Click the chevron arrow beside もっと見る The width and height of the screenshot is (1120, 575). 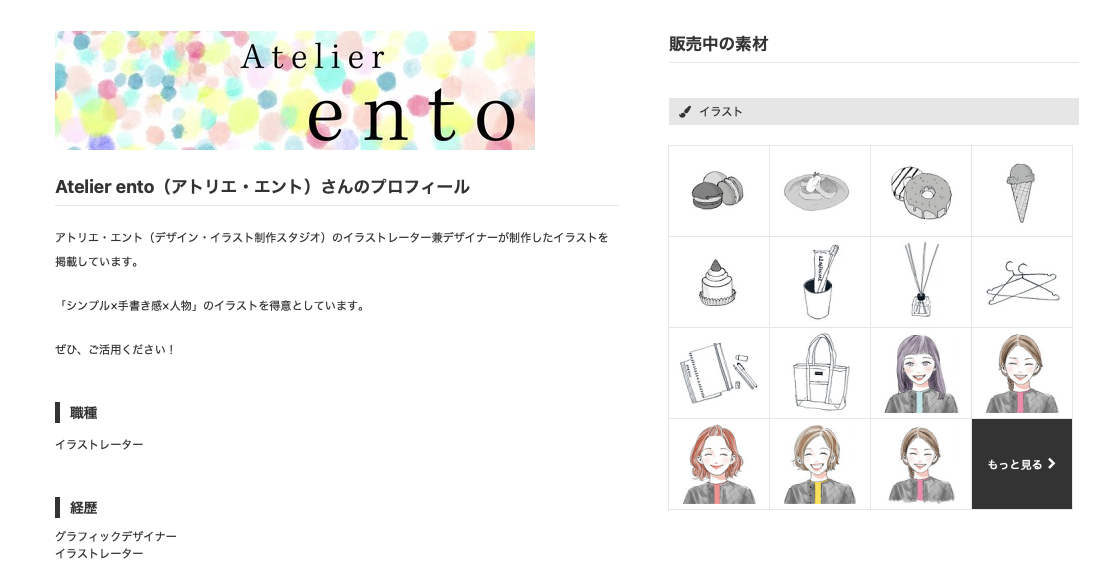[x=1051, y=464]
